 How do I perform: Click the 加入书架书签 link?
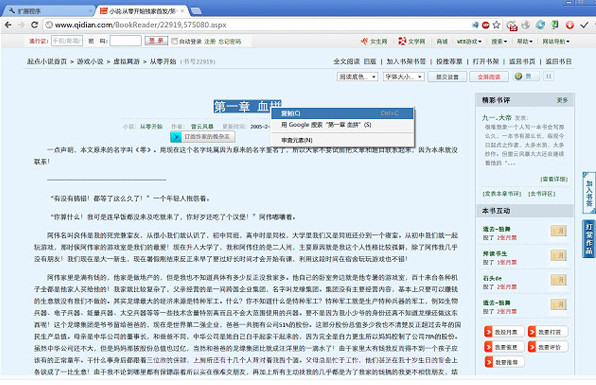406,61
